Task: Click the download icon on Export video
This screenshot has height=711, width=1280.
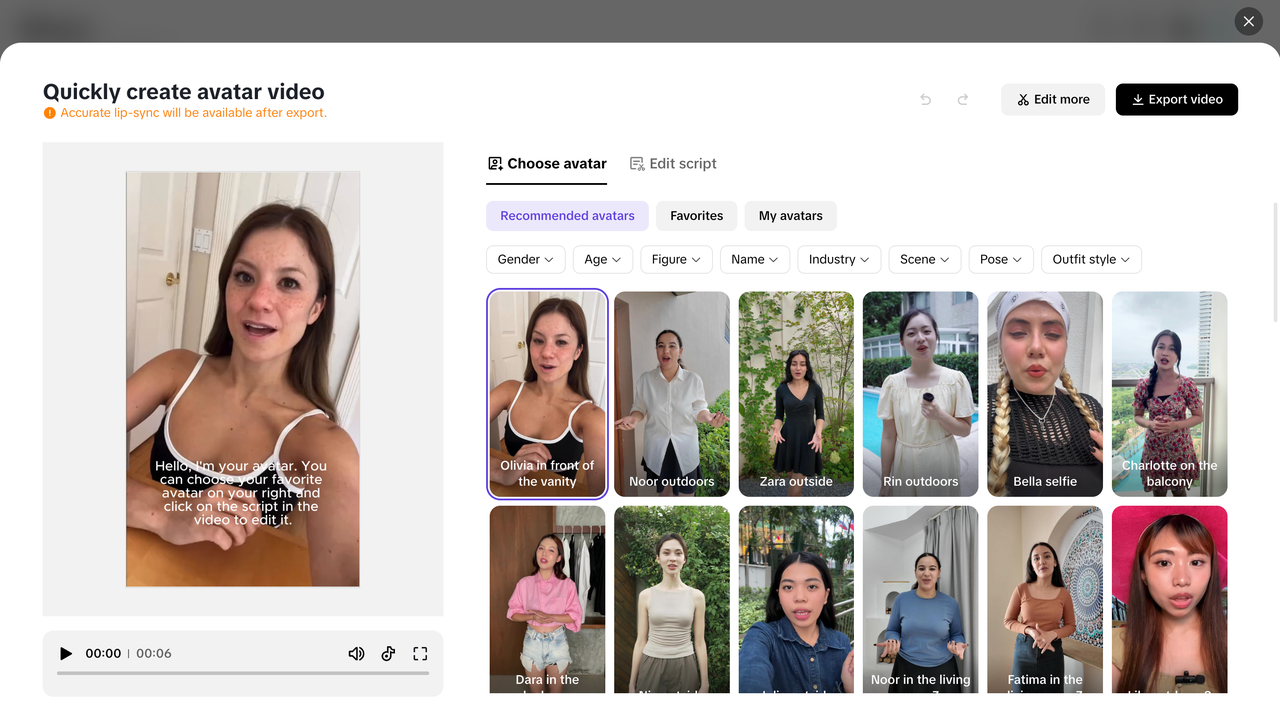Action: pyautogui.click(x=1137, y=99)
